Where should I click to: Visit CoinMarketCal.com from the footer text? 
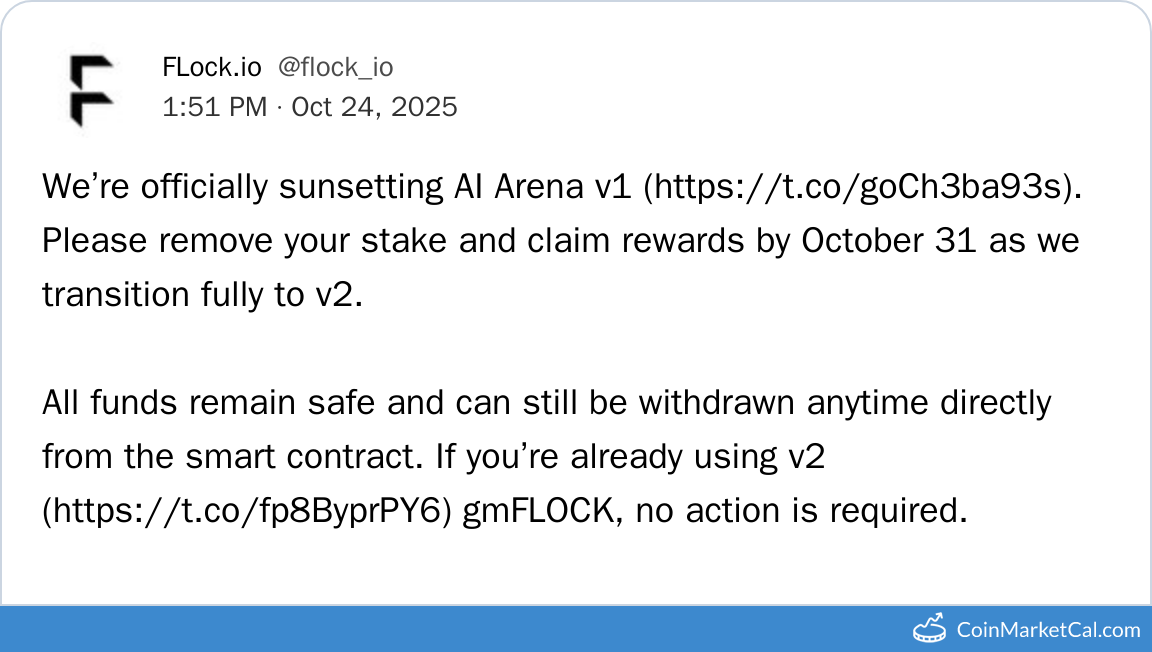(x=1048, y=630)
